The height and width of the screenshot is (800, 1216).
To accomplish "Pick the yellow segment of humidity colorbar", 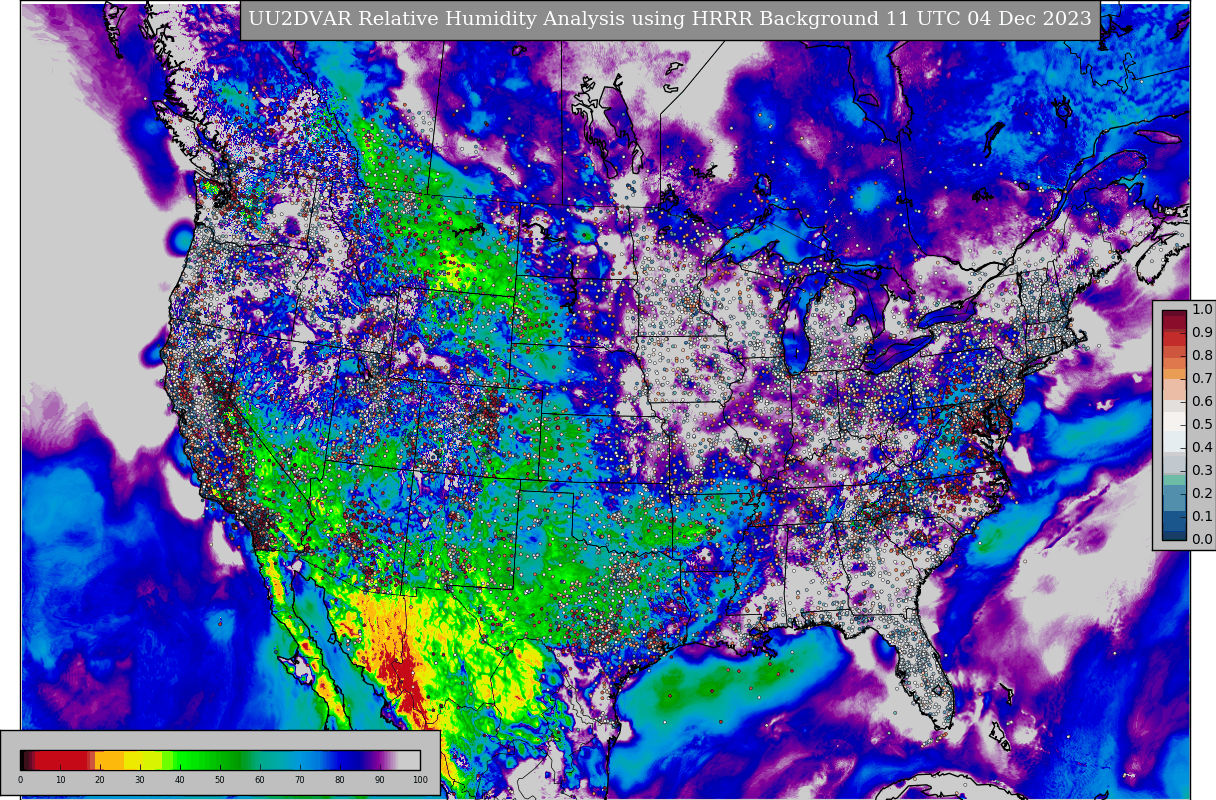I will pyautogui.click(x=142, y=760).
